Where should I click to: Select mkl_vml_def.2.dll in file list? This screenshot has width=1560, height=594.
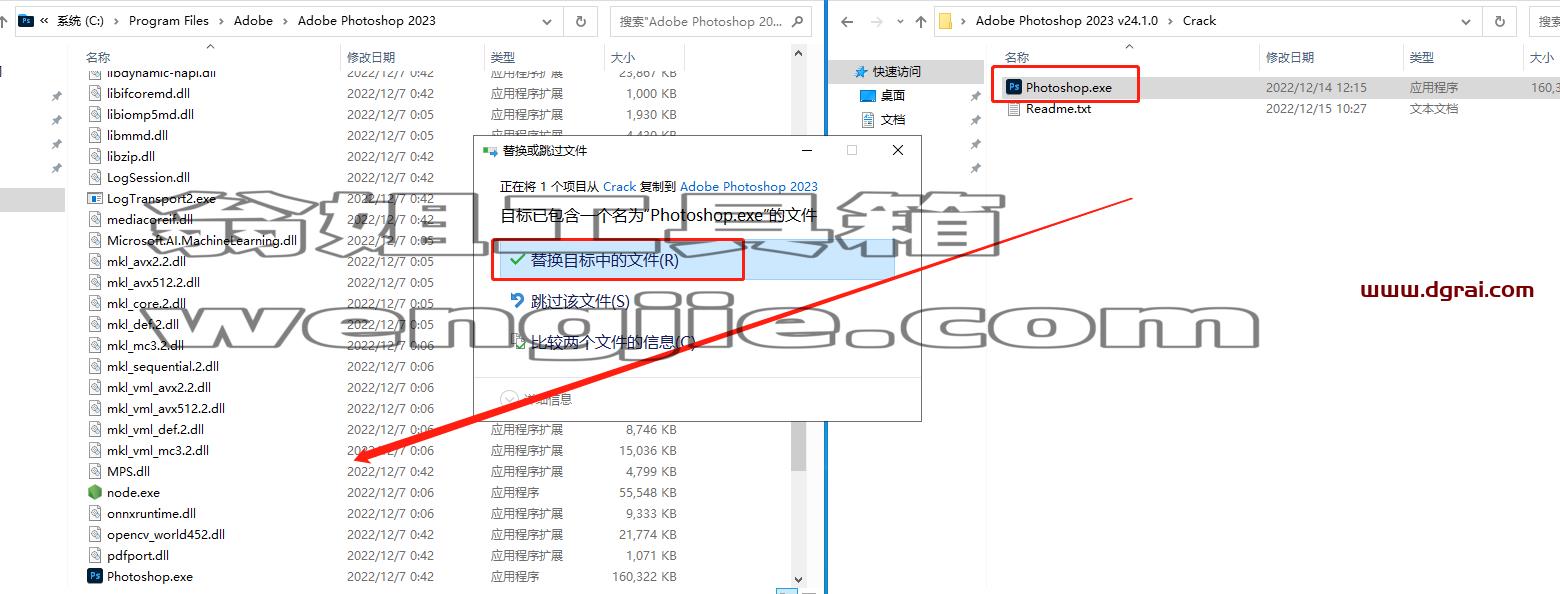[x=155, y=429]
